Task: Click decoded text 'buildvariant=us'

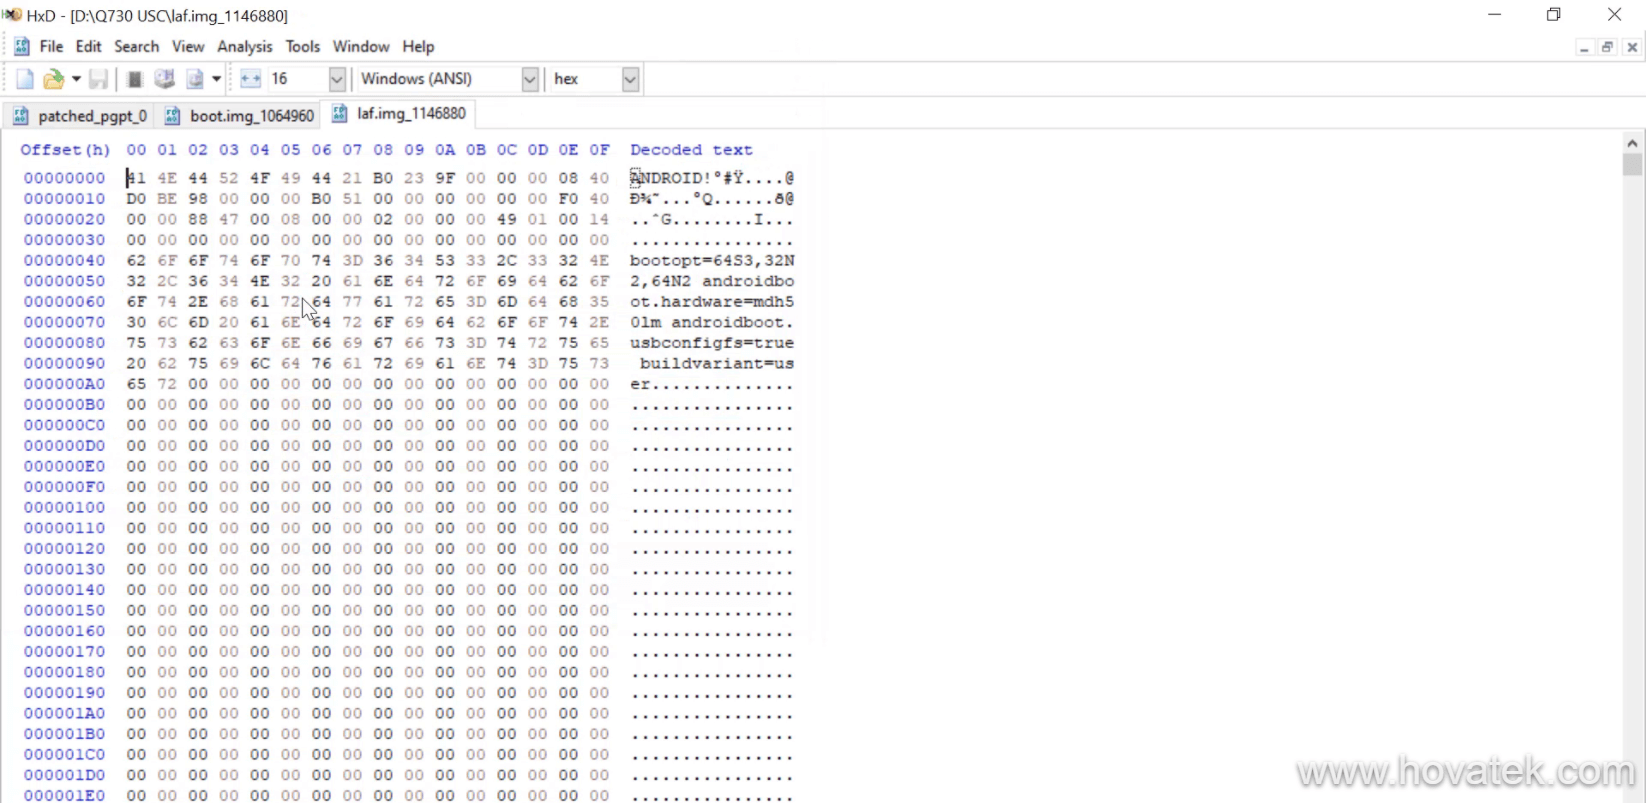Action: pos(717,364)
